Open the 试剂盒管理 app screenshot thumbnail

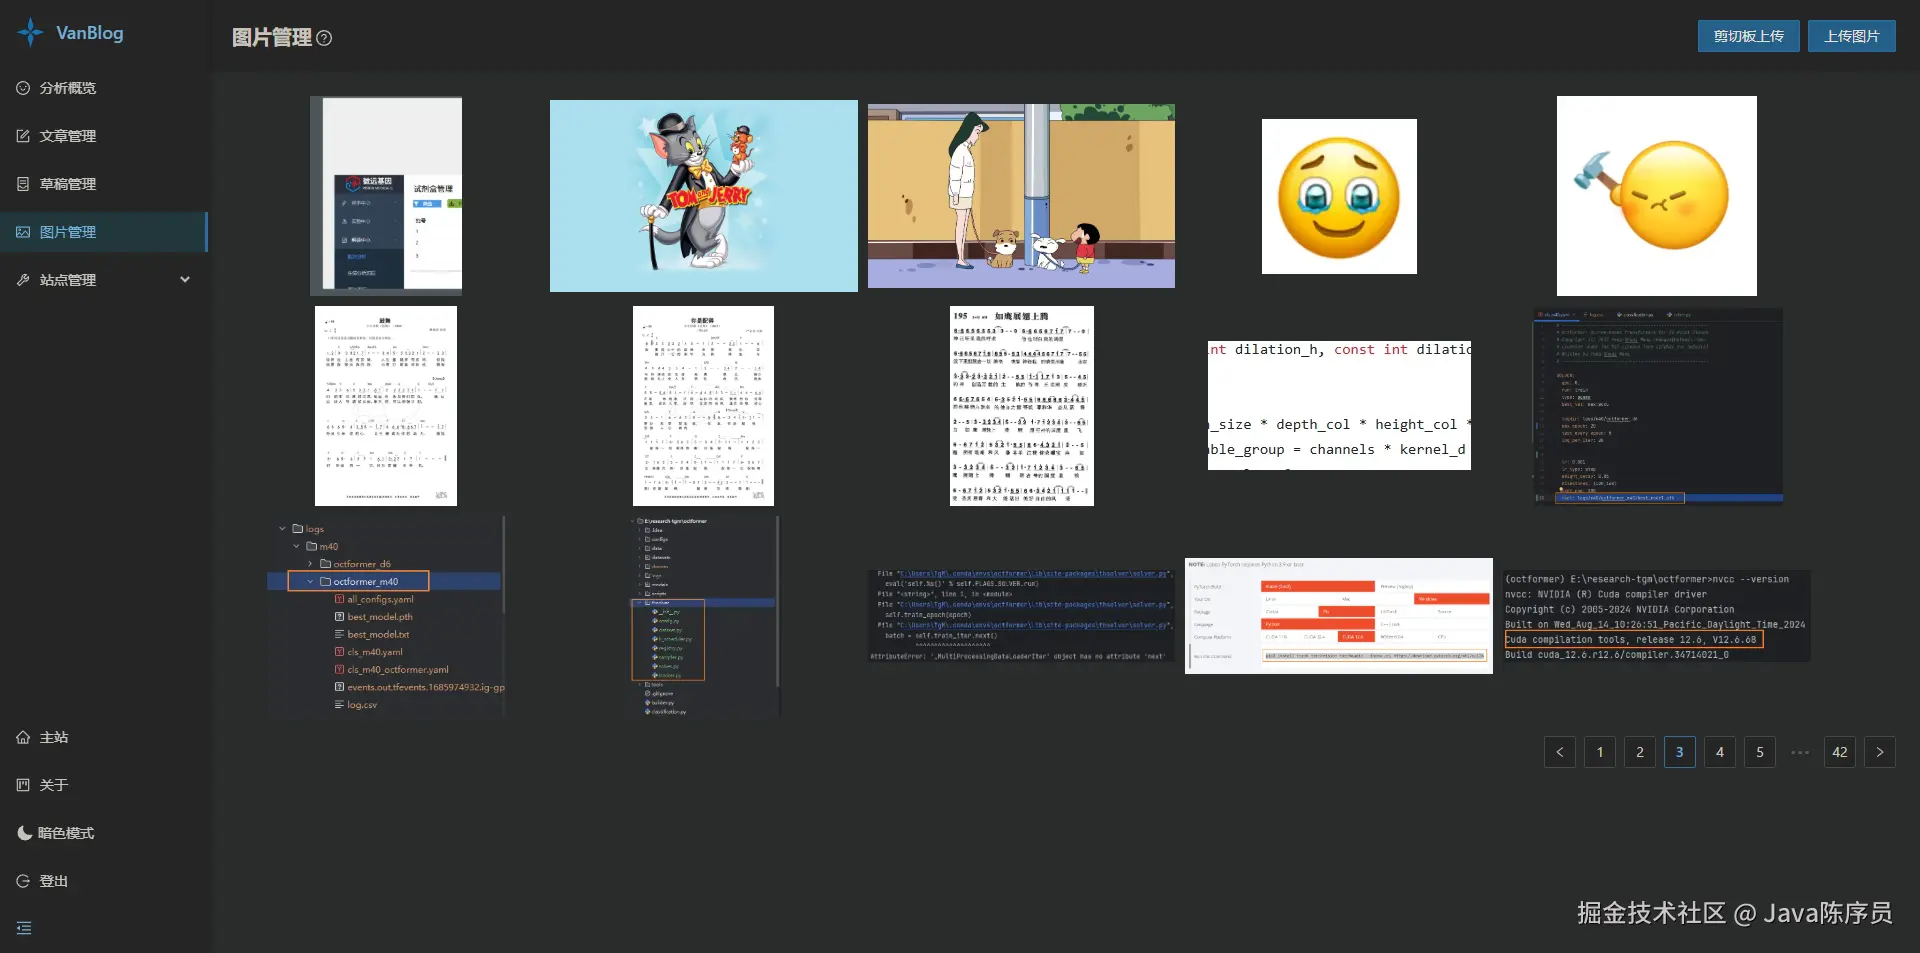point(386,196)
